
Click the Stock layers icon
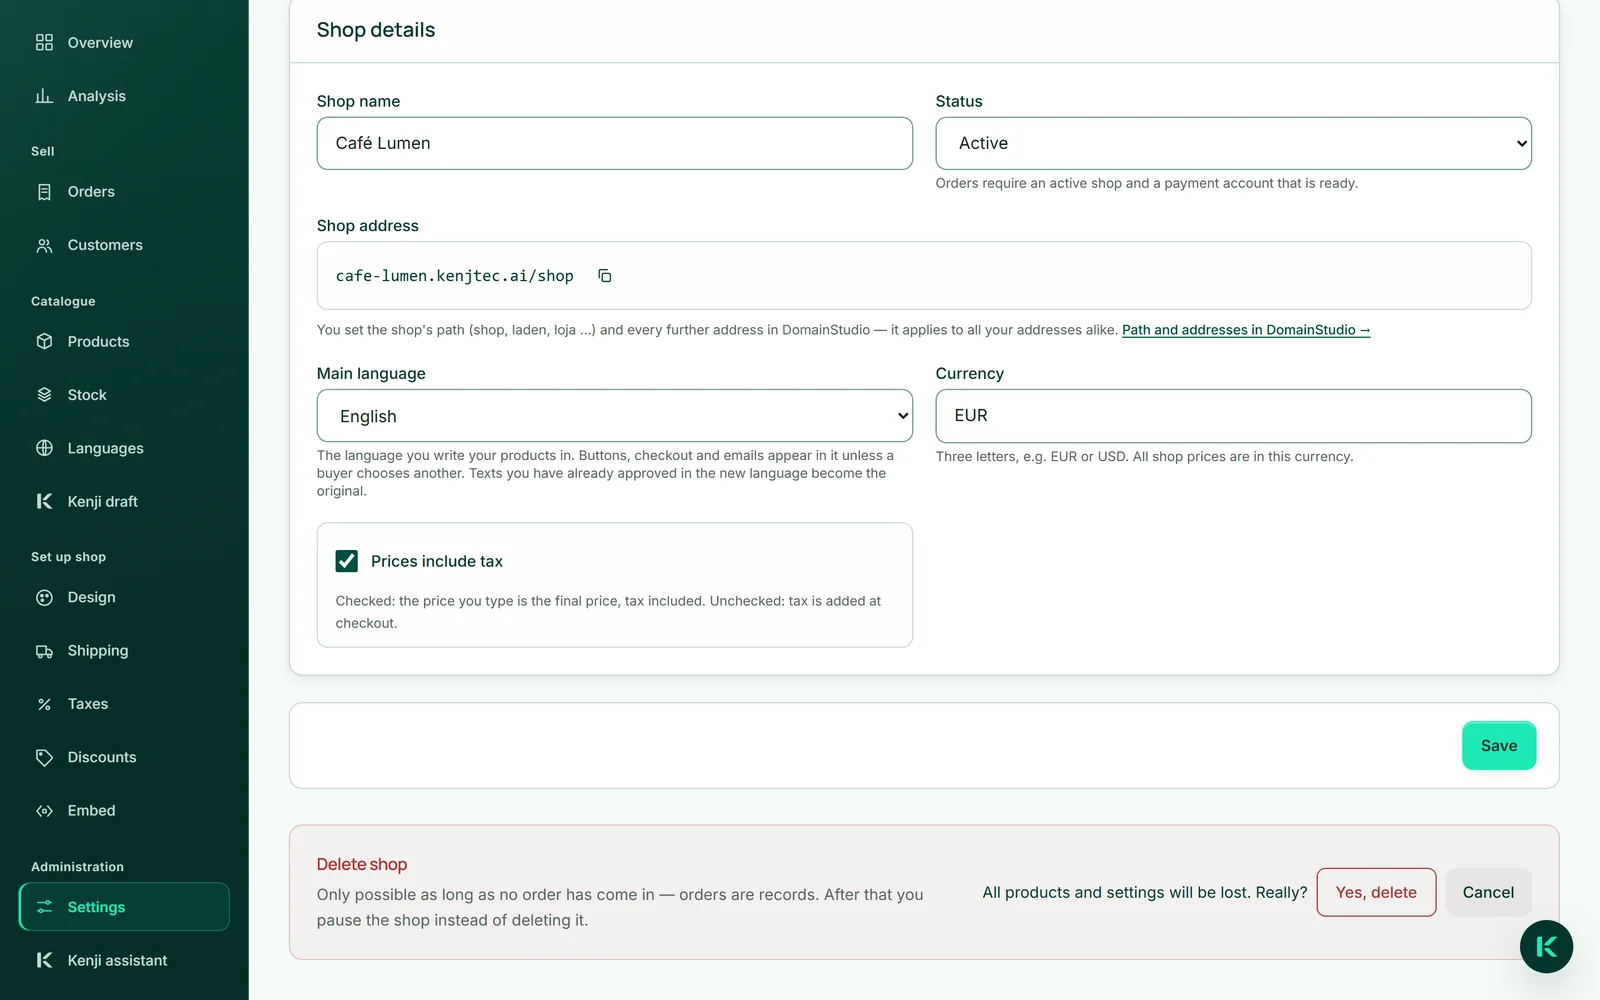pyautogui.click(x=44, y=395)
